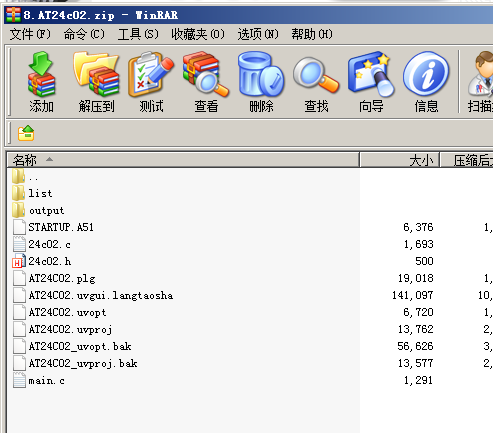Click the size value 500

pos(424,261)
